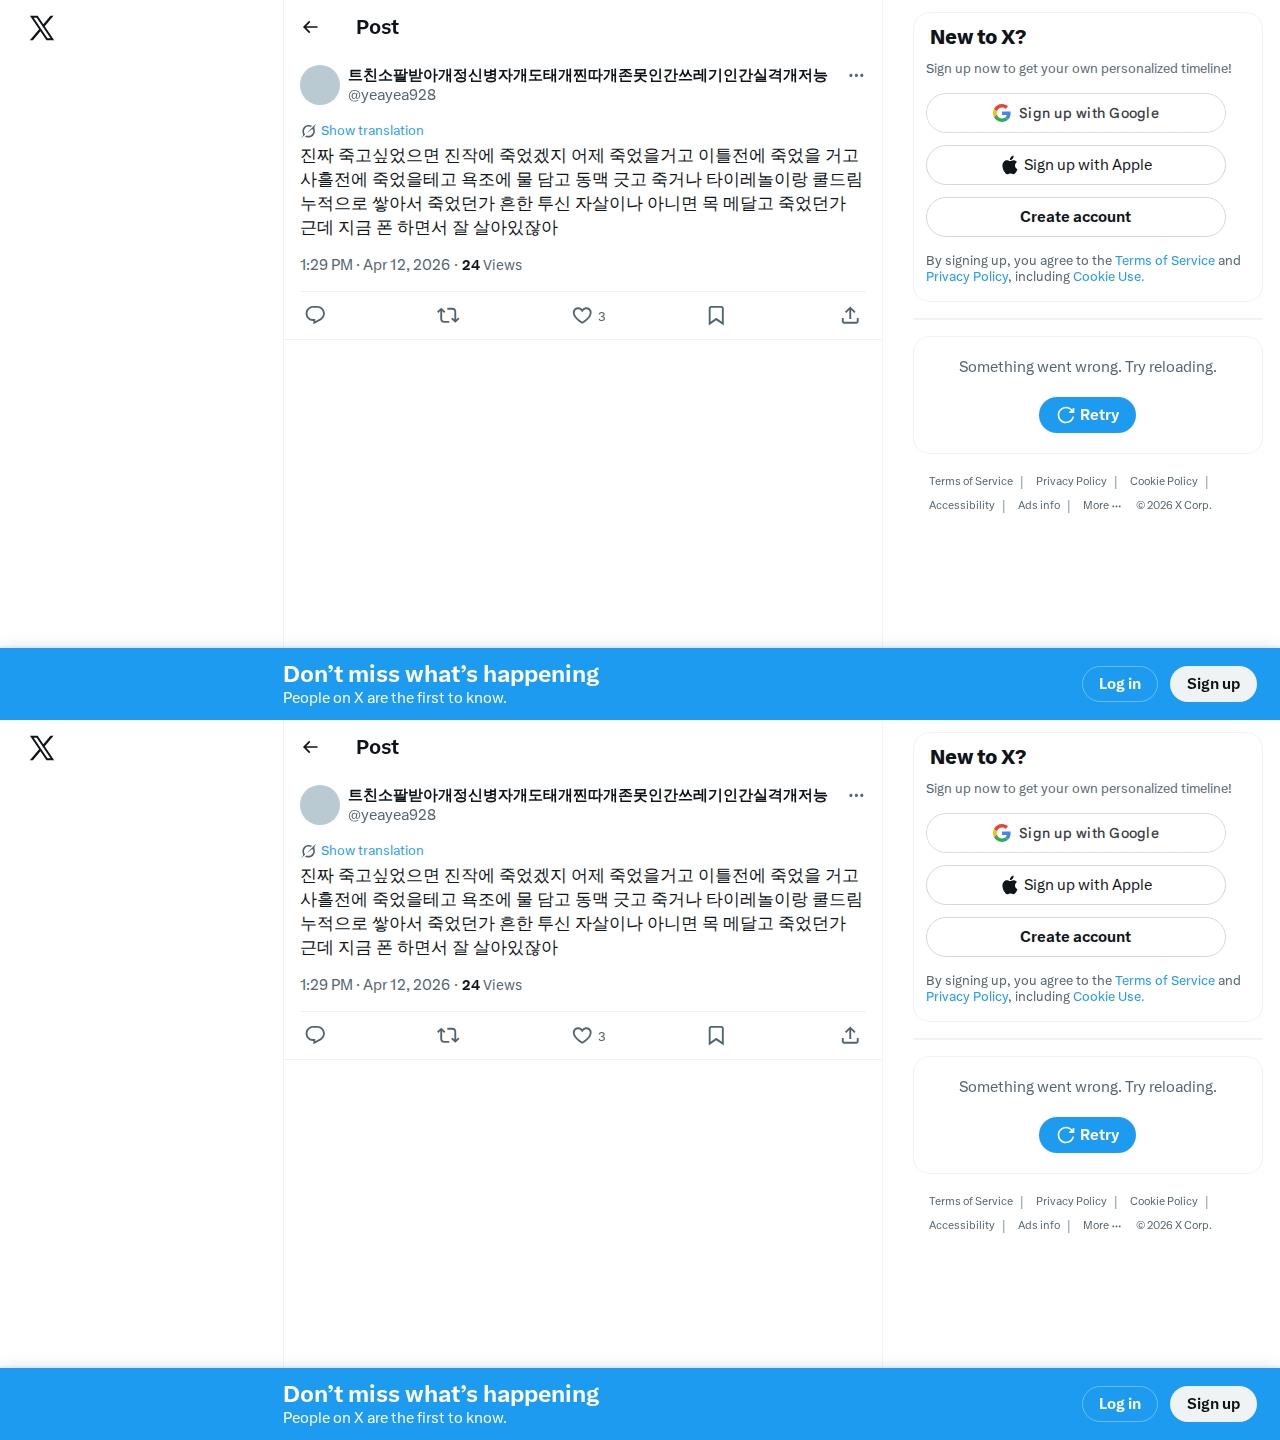Like the upper post with the heart icon

click(582, 315)
